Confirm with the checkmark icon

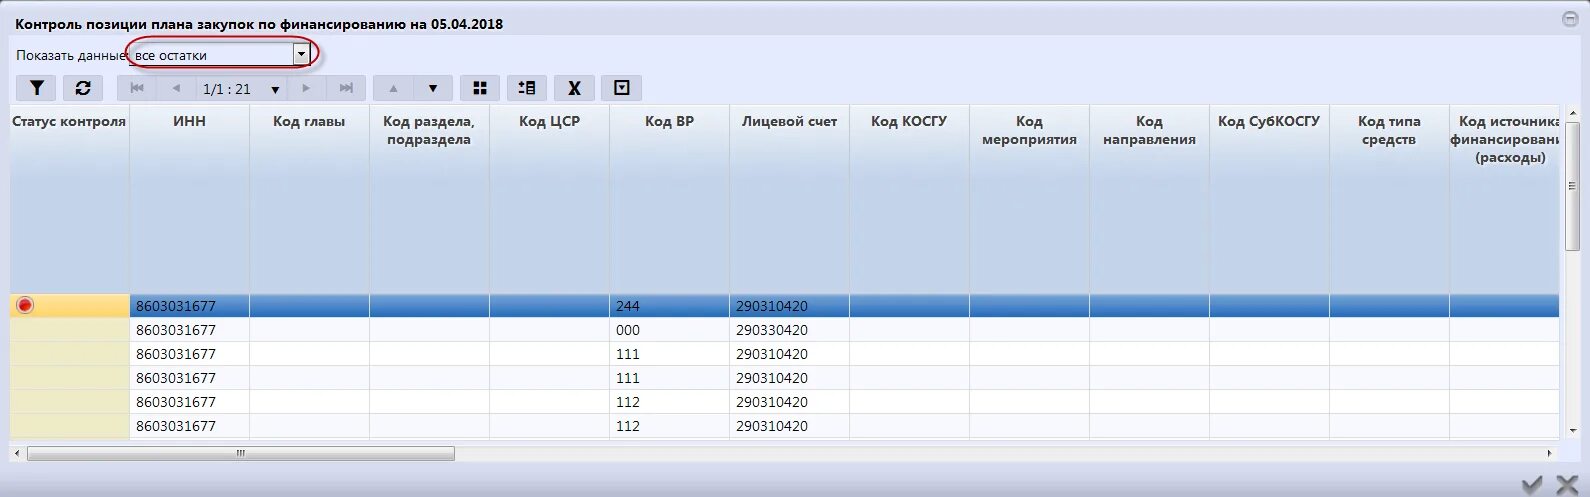pyautogui.click(x=1532, y=484)
